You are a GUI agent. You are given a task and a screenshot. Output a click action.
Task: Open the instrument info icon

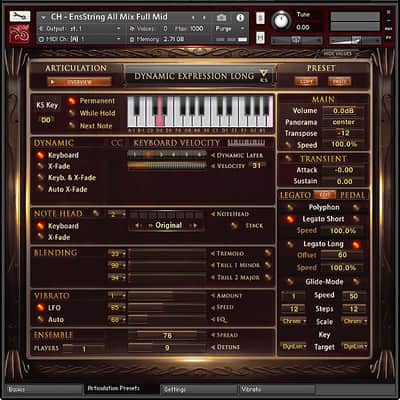point(240,18)
